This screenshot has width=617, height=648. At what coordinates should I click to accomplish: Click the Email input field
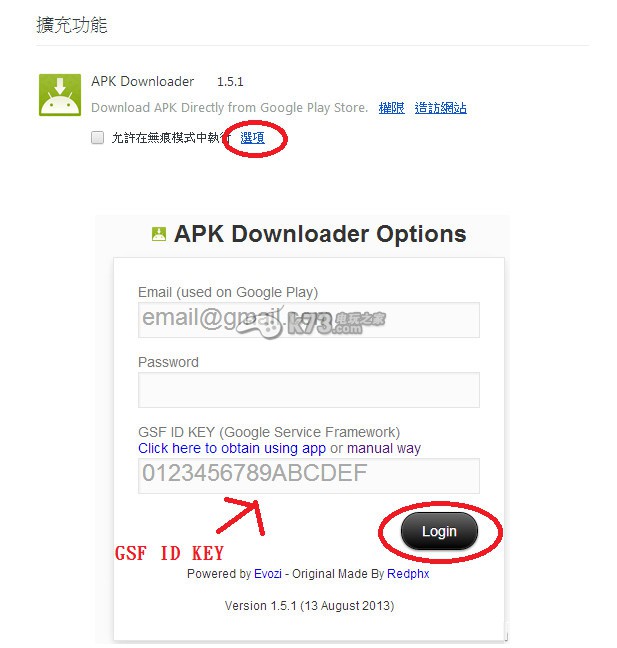coord(309,320)
